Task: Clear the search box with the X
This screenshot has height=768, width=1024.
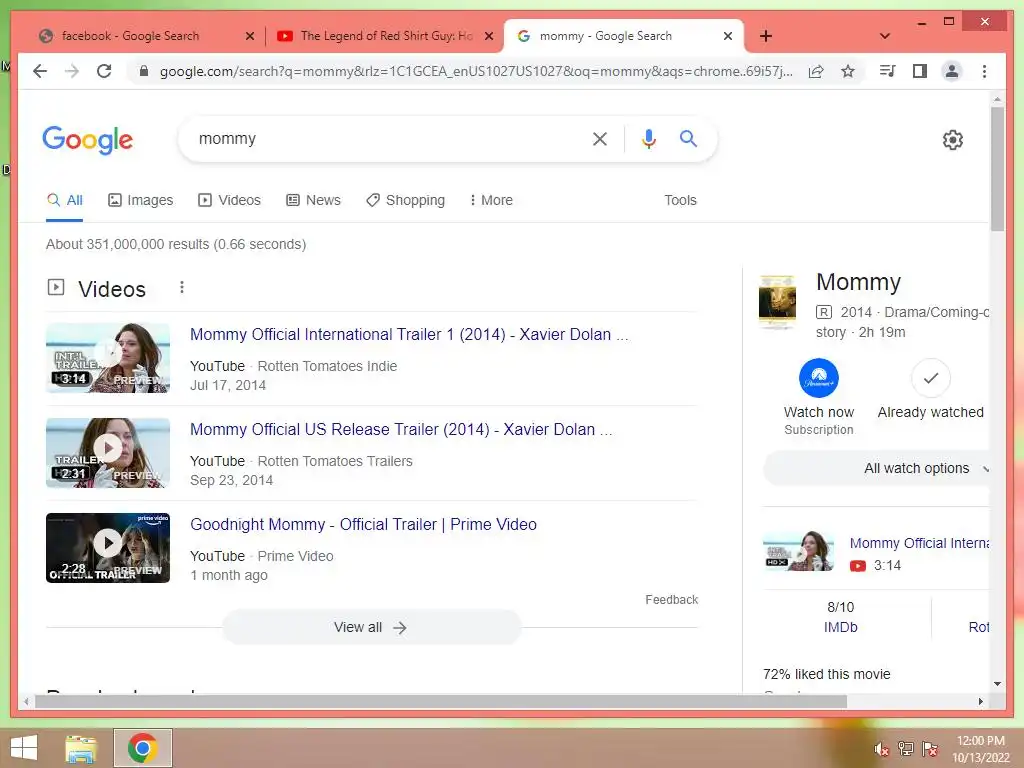Action: (600, 138)
